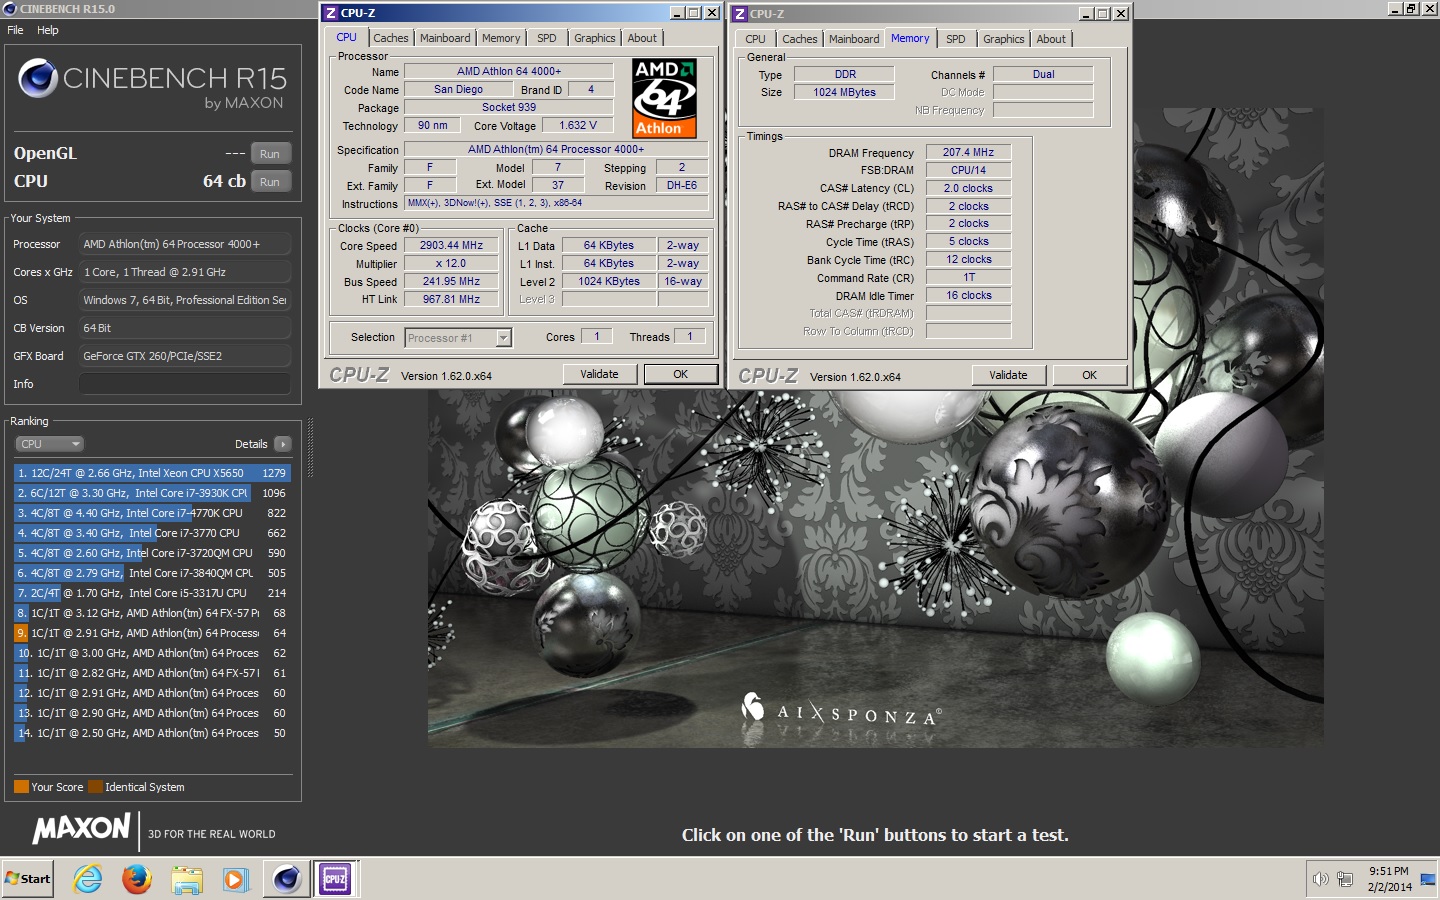Click the GFX Board GeForce GTX 260 field
1440x900 pixels.
coord(185,356)
